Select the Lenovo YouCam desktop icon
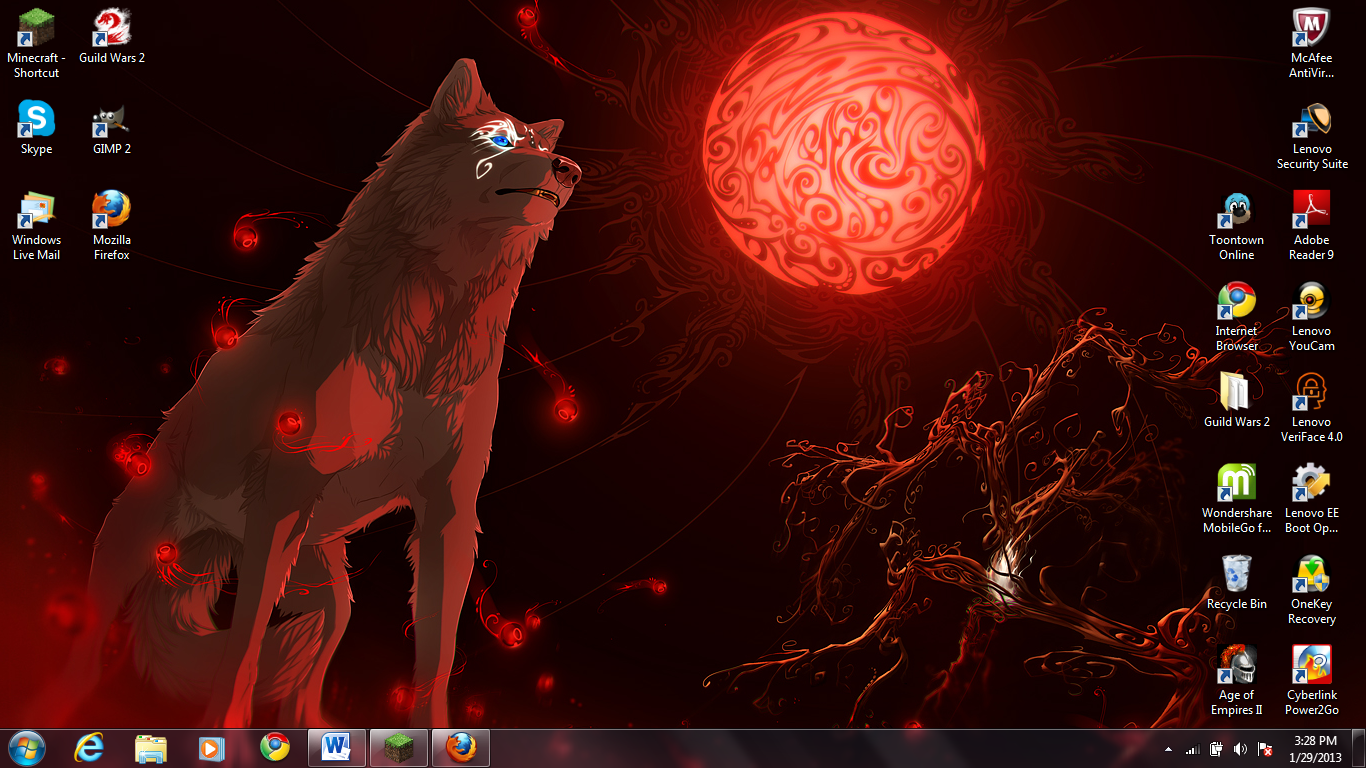 (x=1311, y=302)
